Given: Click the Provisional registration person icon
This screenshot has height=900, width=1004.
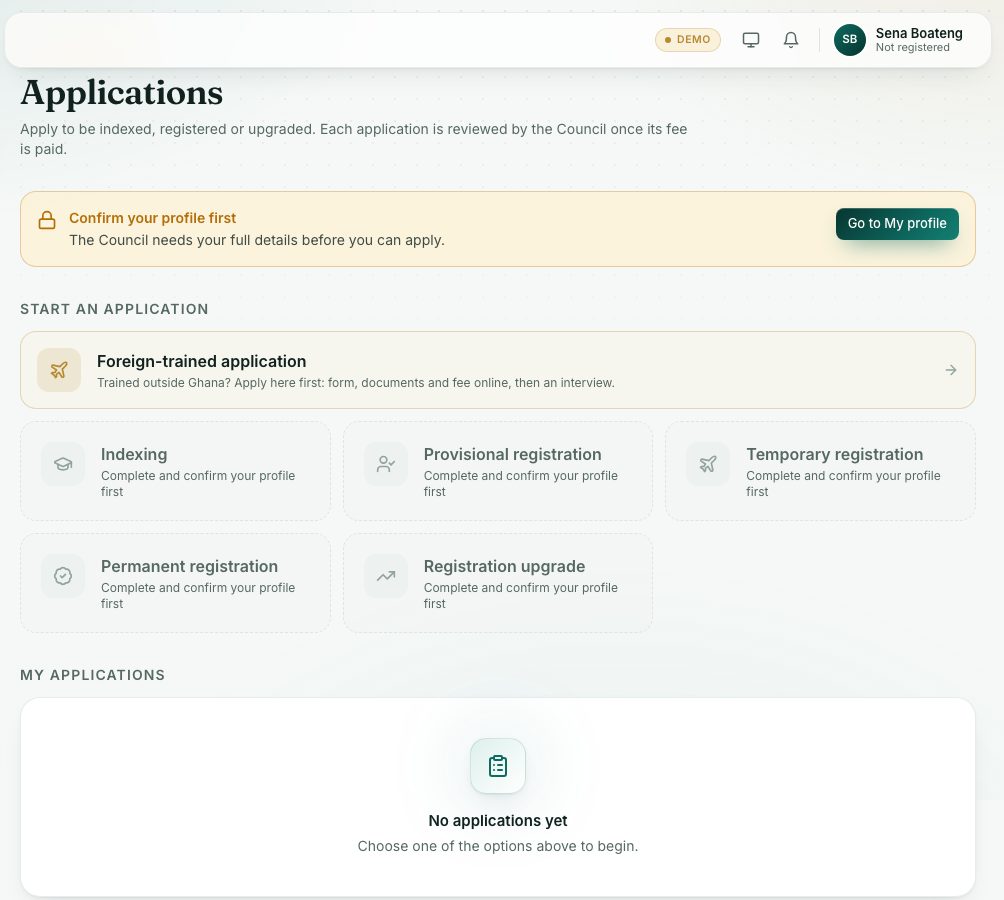Looking at the screenshot, I should coord(385,464).
